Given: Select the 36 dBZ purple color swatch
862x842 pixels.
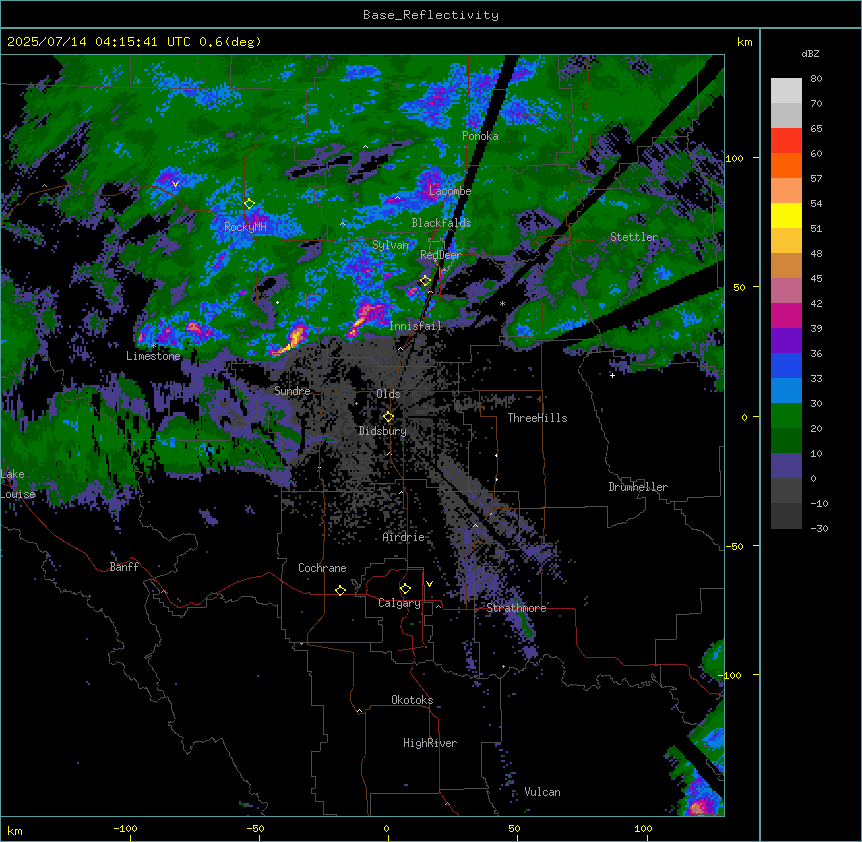Looking at the screenshot, I should click(786, 341).
